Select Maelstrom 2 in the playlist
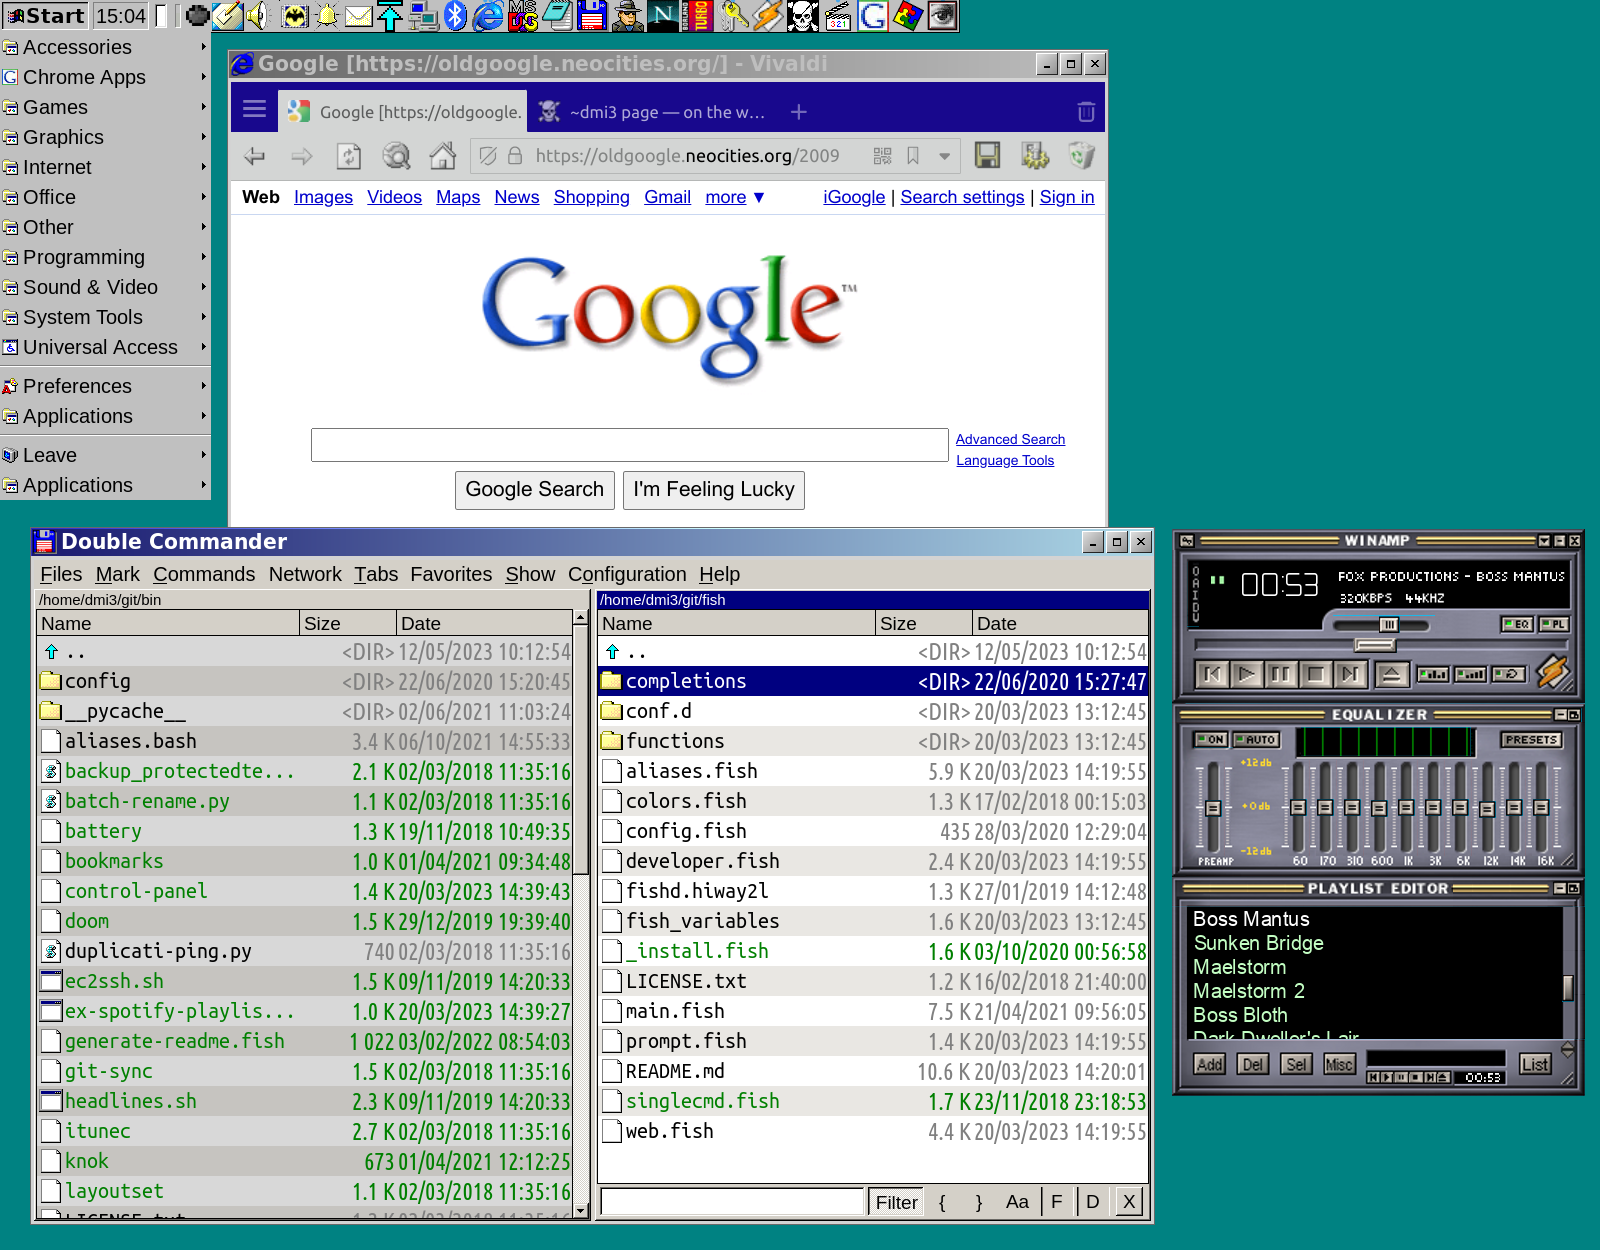This screenshot has height=1250, width=1600. [1249, 991]
